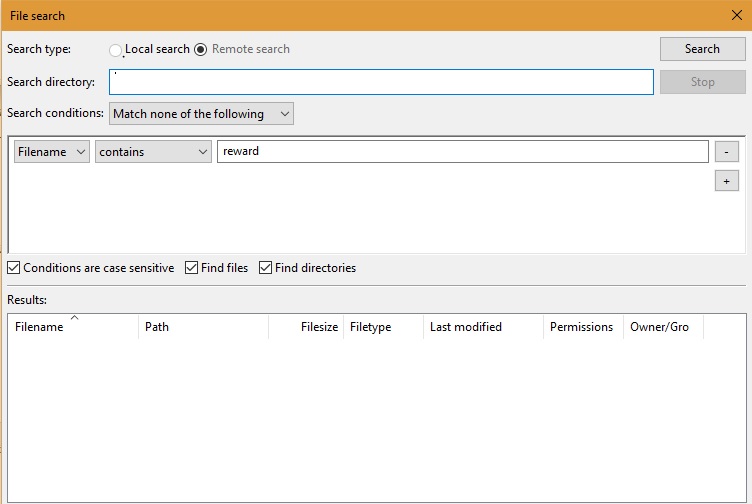Screen dimensions: 752x504
Task: Toggle the 'Find directories' checkbox
Action: click(x=265, y=268)
